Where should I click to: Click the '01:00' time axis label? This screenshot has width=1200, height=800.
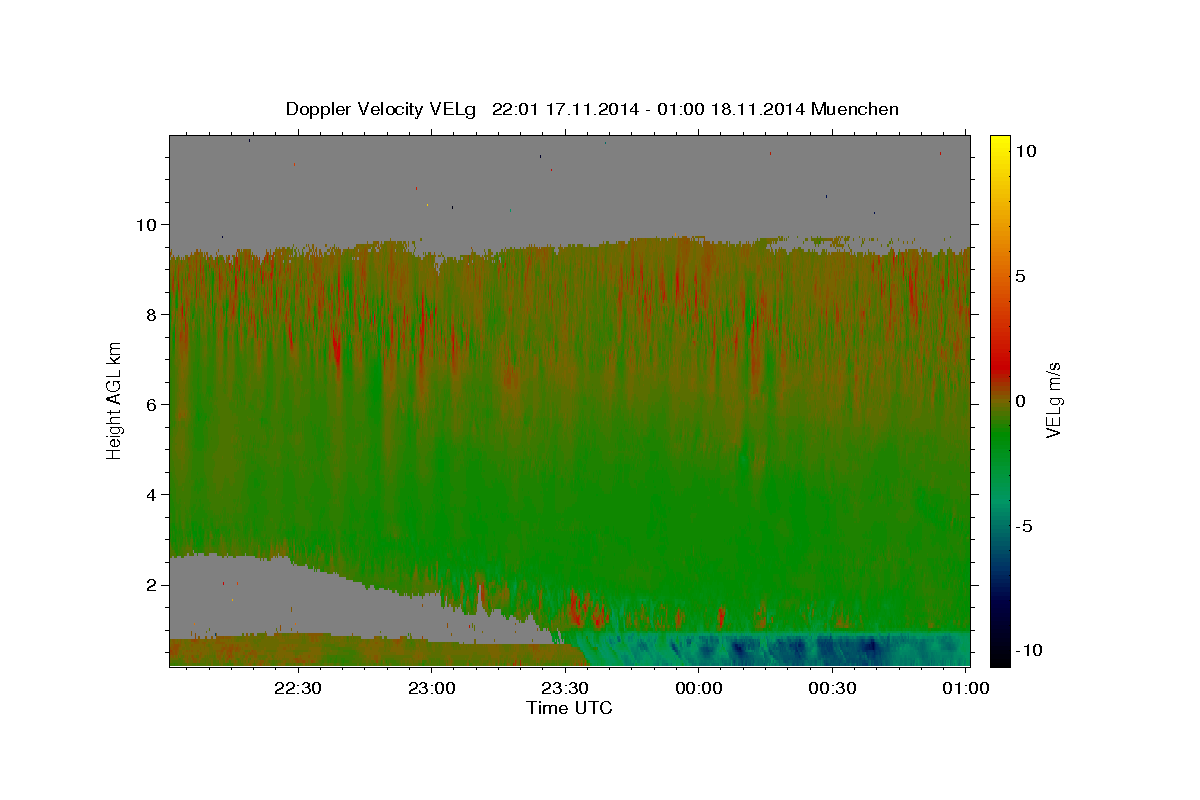pos(967,688)
